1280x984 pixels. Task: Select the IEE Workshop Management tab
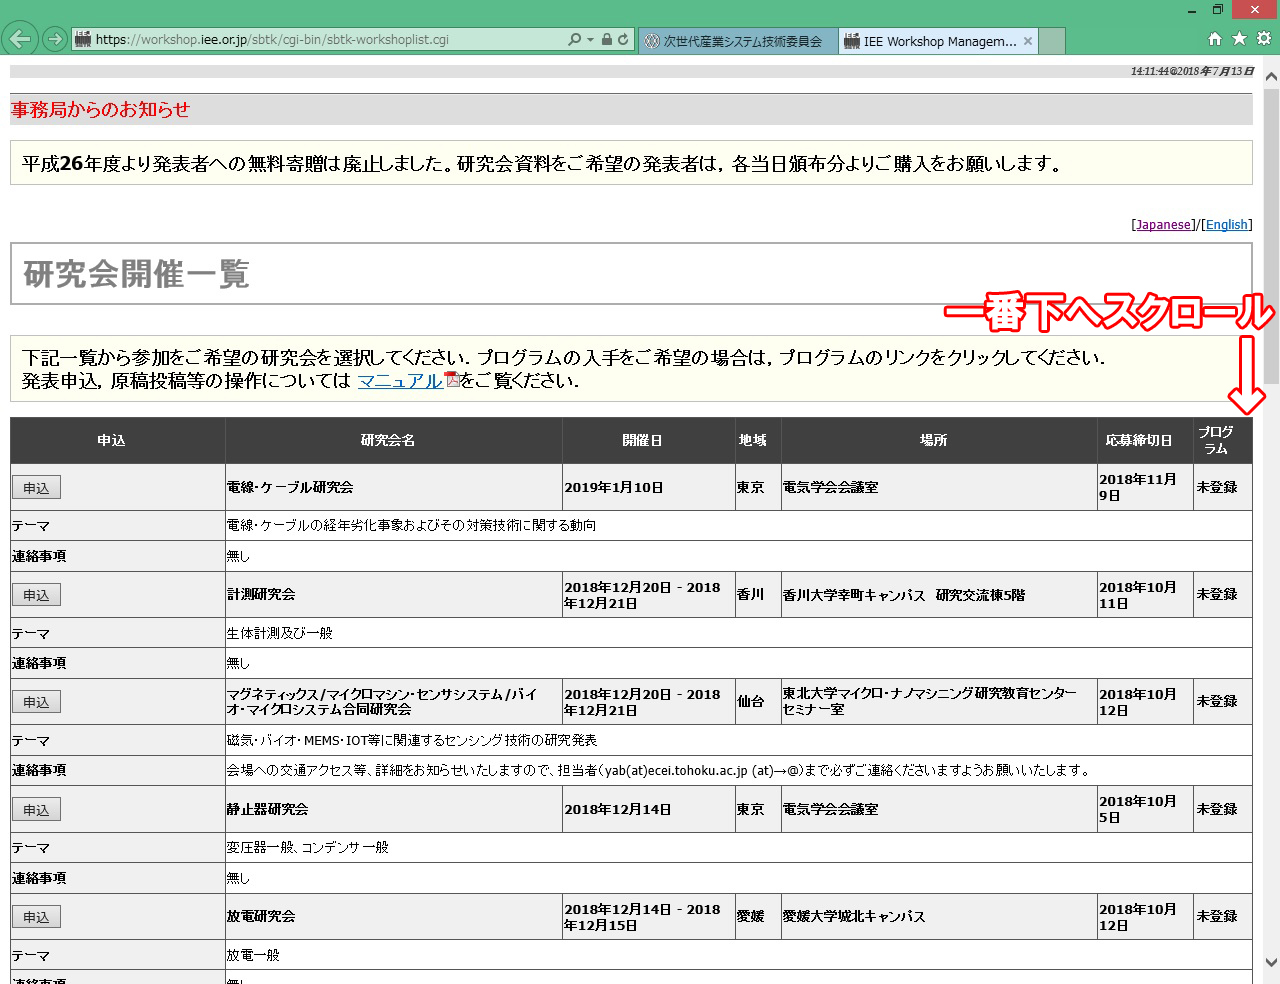[x=930, y=41]
